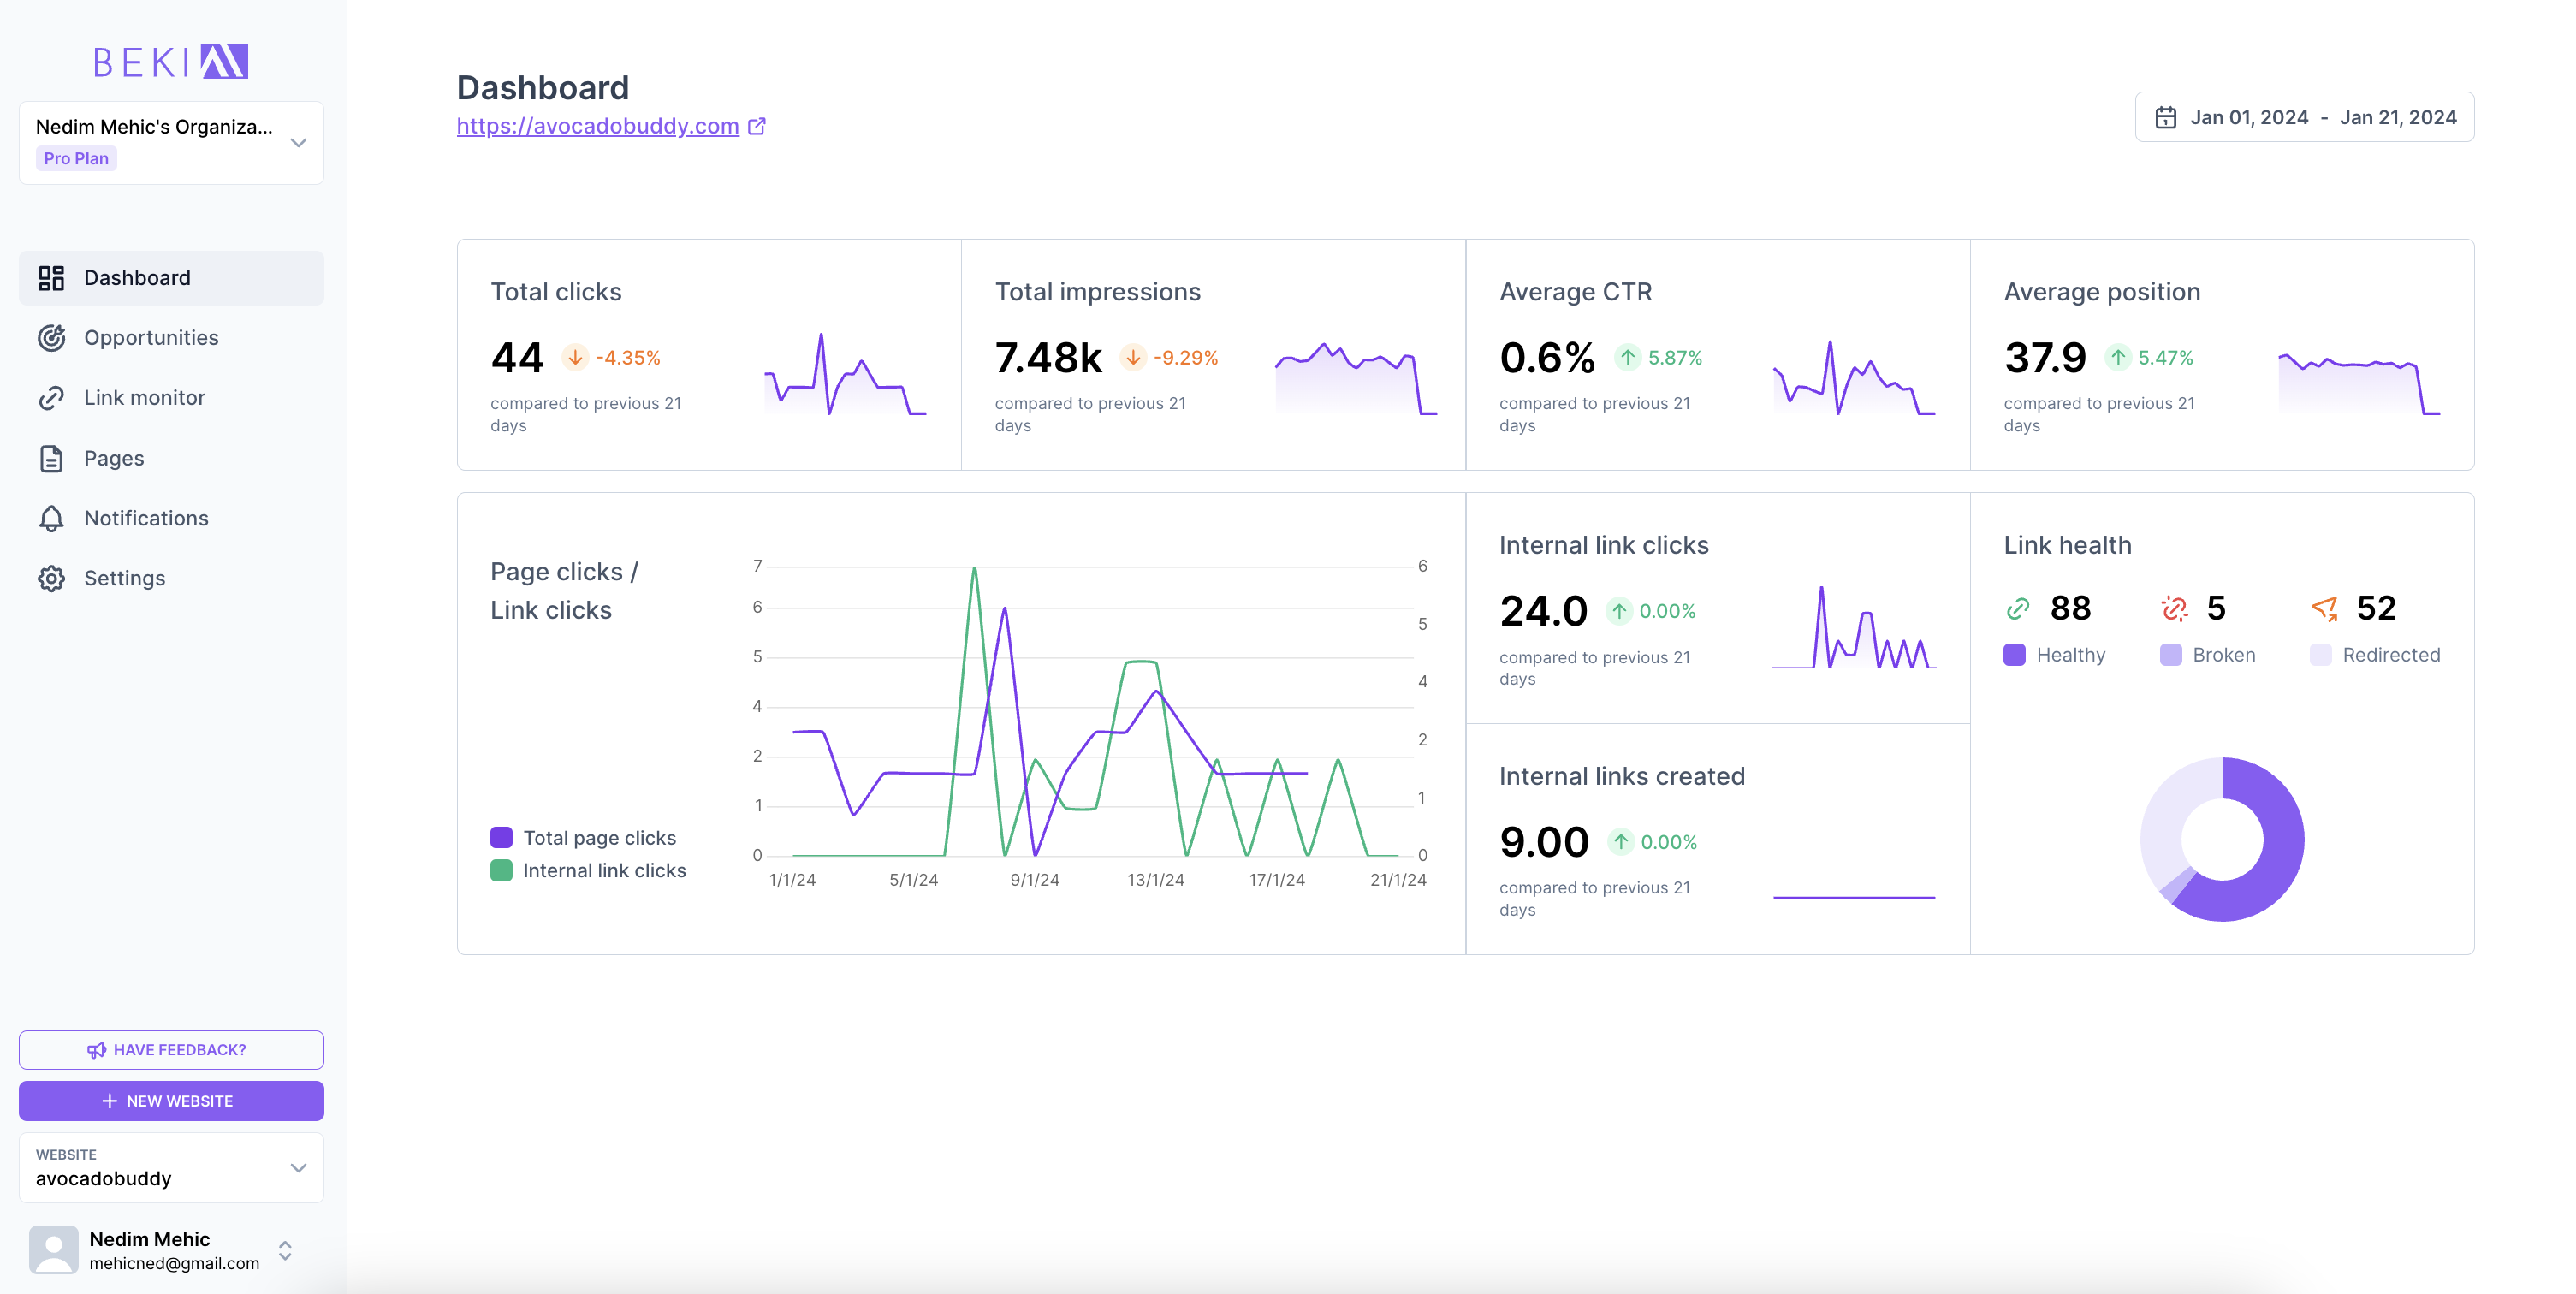This screenshot has height=1294, width=2576.
Task: Click the Redirected legend color swatch
Action: [x=2321, y=655]
